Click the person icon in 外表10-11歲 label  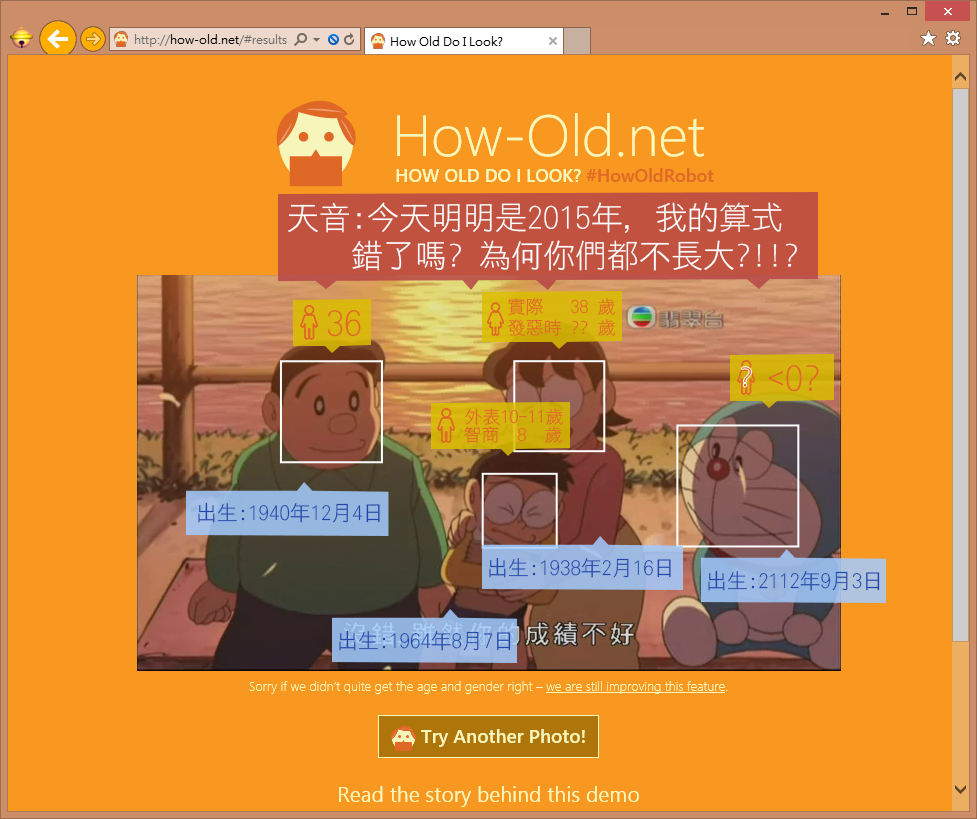[446, 425]
